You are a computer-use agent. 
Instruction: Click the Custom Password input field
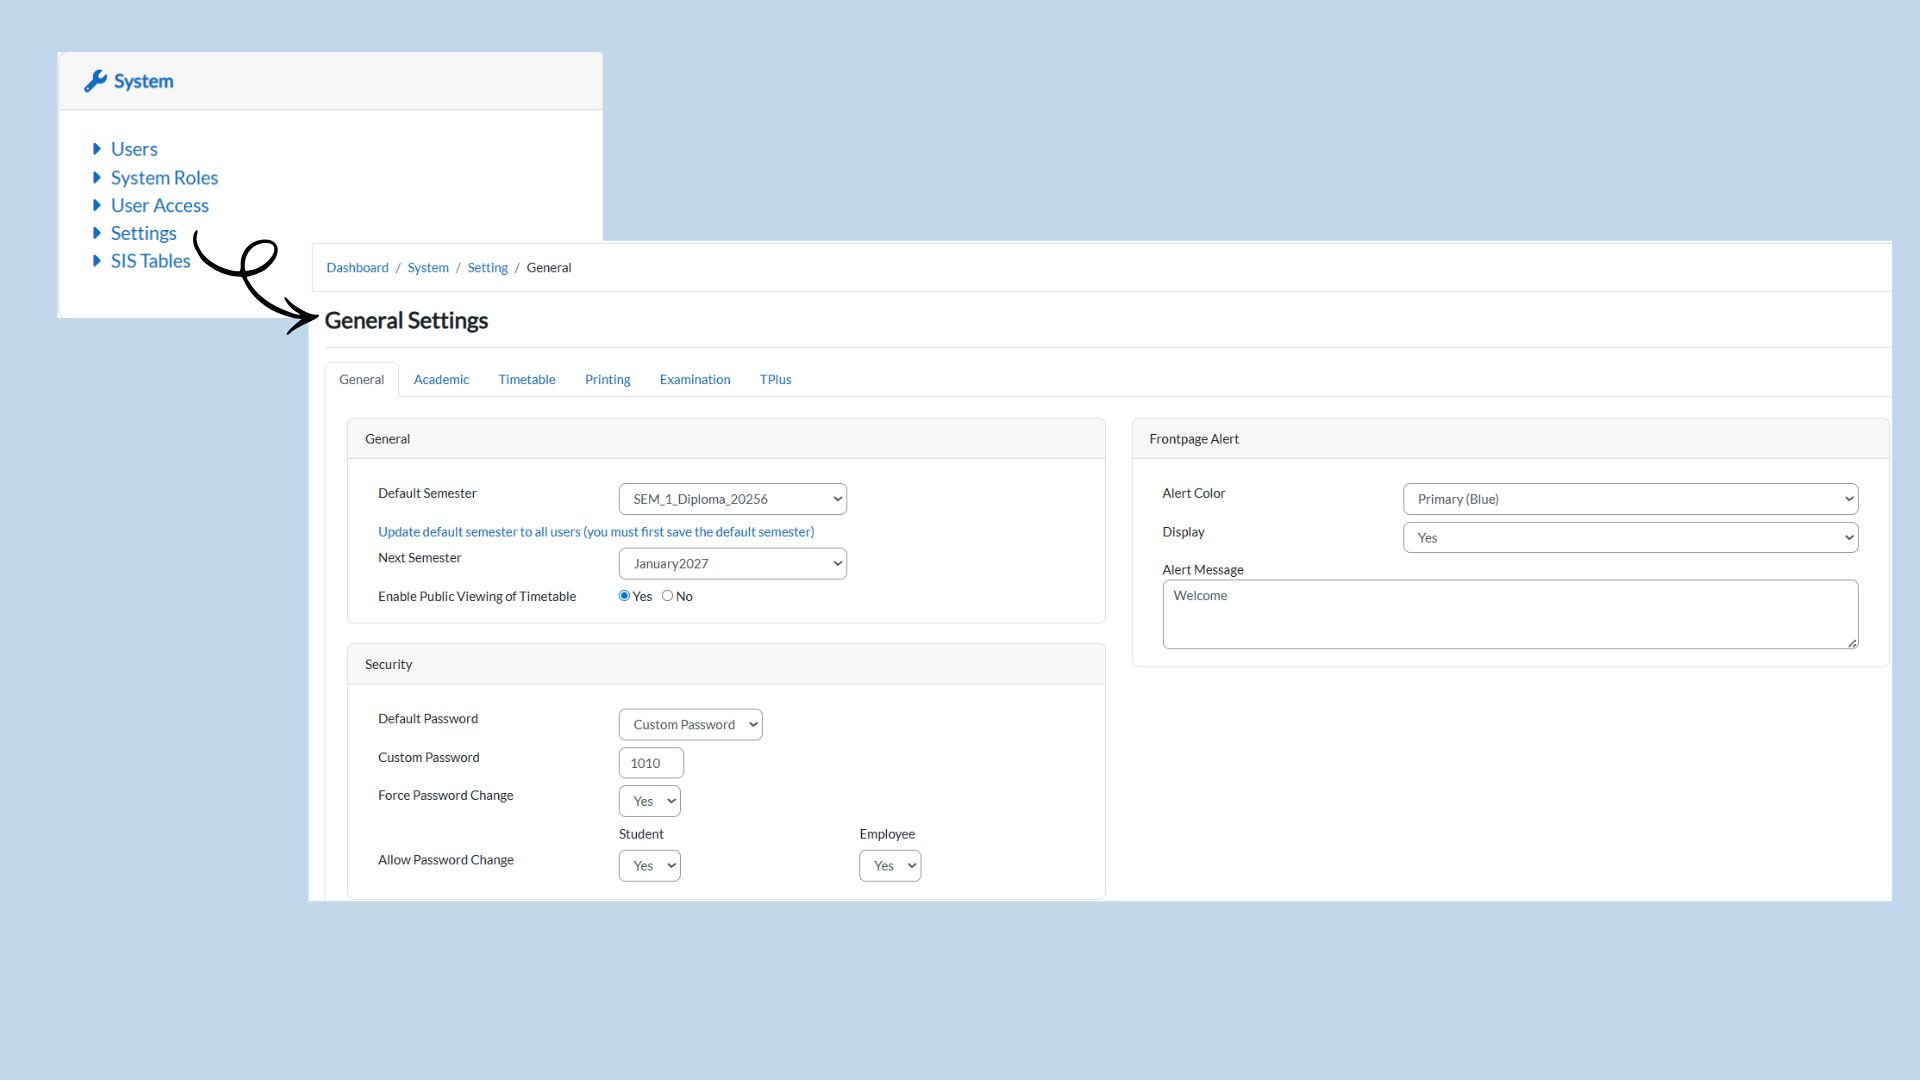(x=651, y=763)
